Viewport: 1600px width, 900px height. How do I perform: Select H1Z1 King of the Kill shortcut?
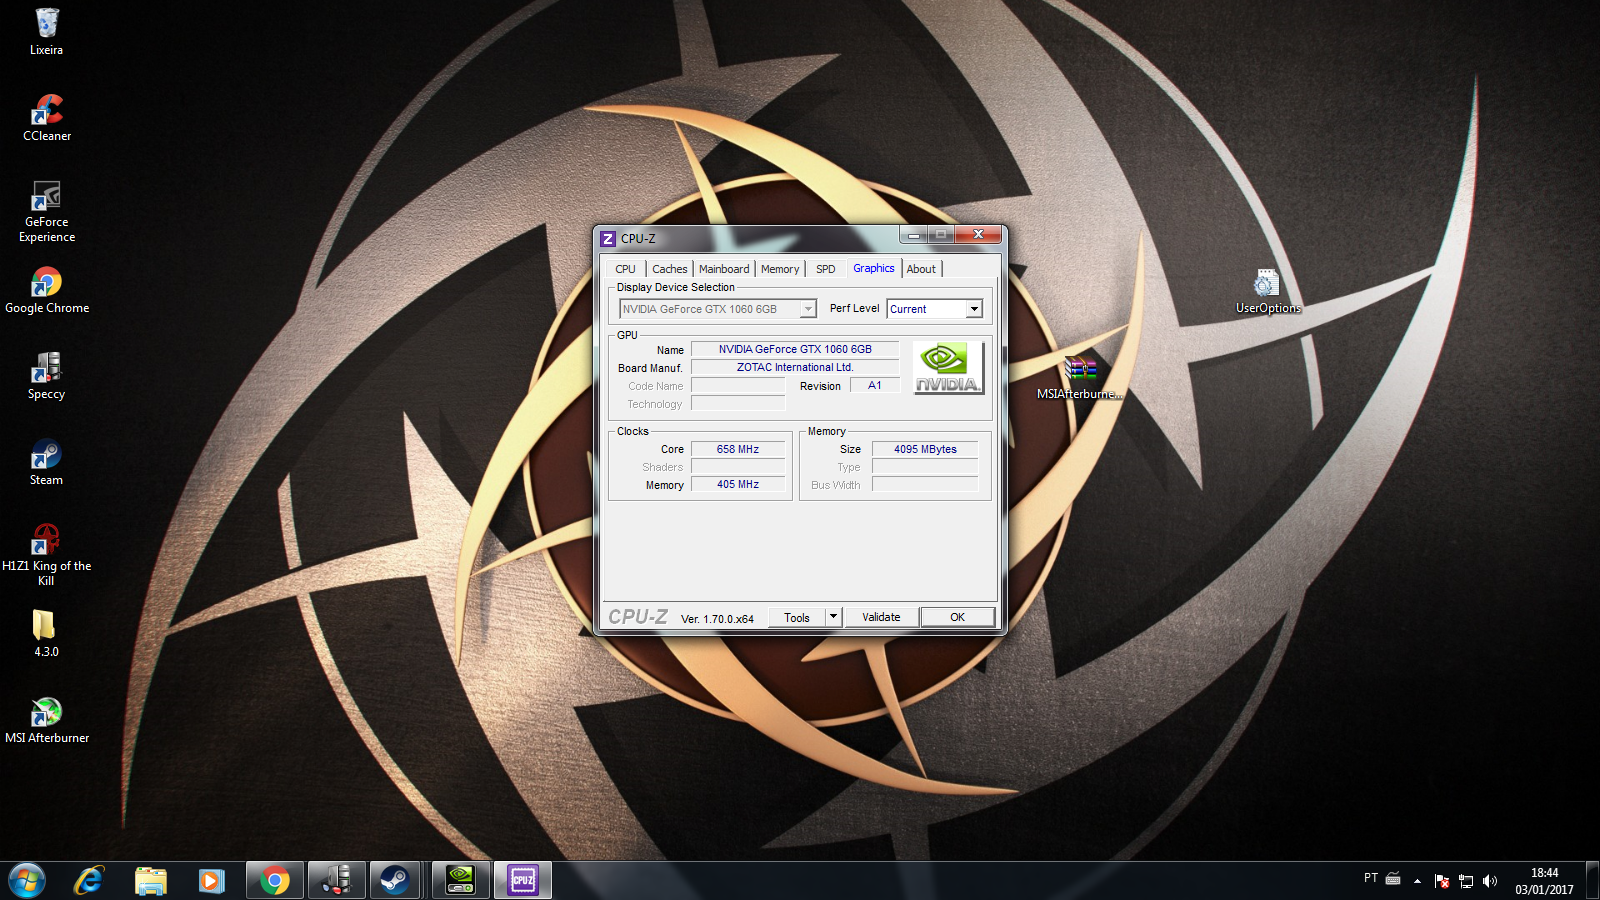[46, 555]
